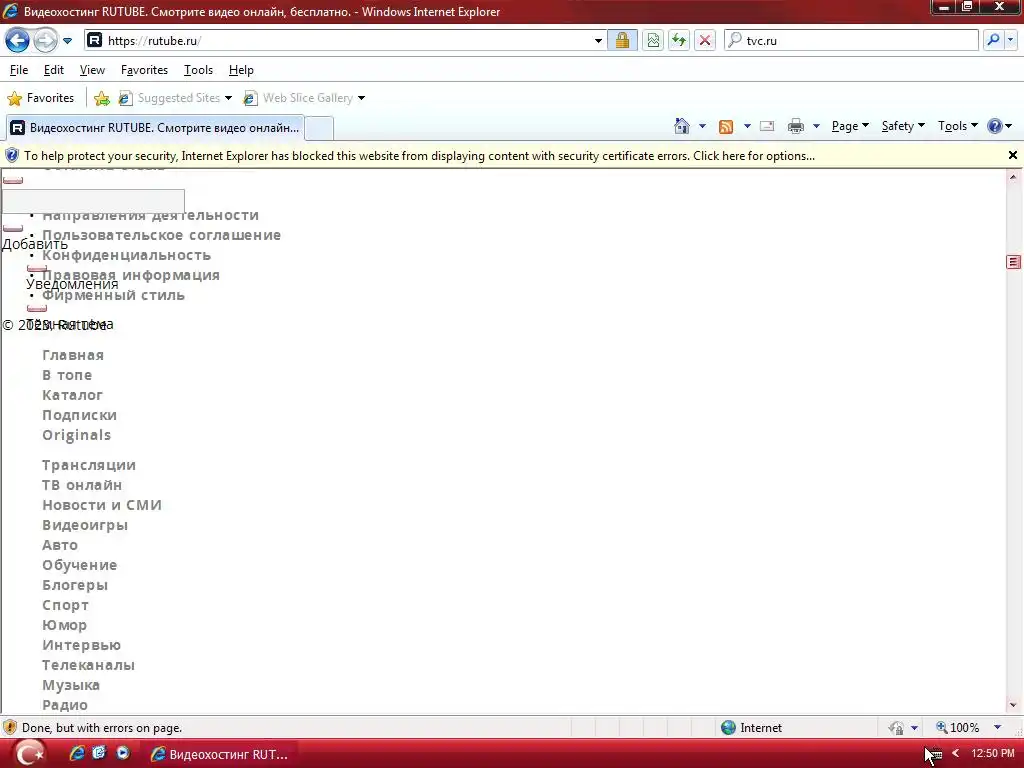Viewport: 1024px width, 768px height.
Task: Click the Security Report padlock icon
Action: tap(622, 40)
